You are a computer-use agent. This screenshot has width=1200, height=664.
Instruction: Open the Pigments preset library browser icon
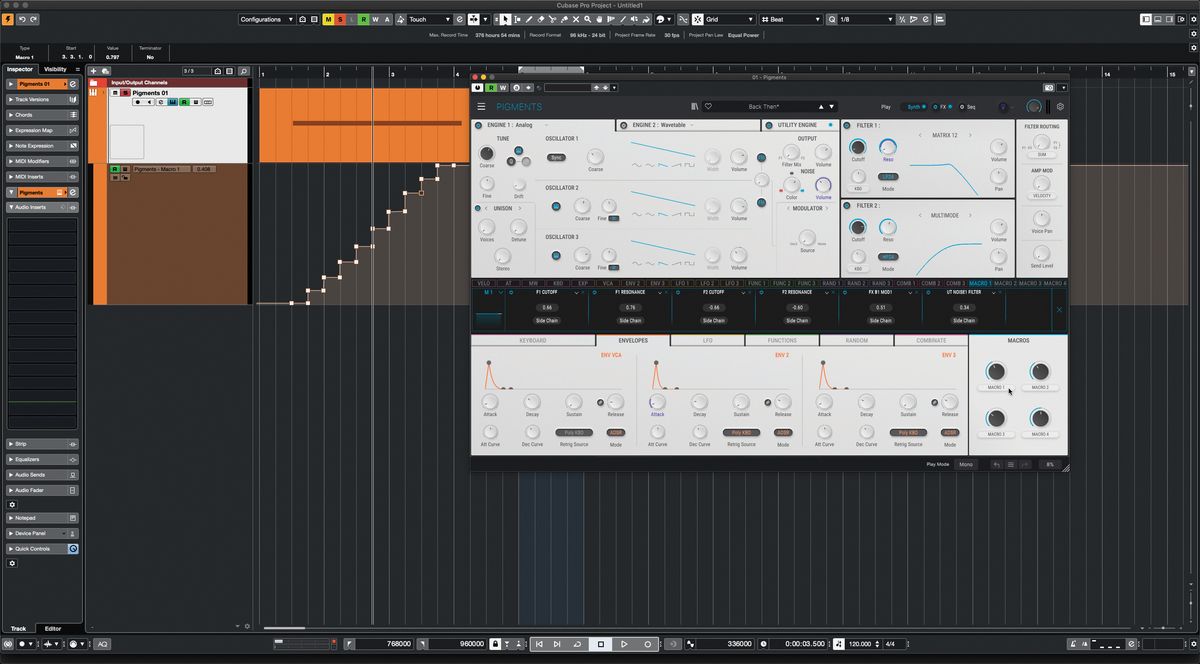point(694,106)
